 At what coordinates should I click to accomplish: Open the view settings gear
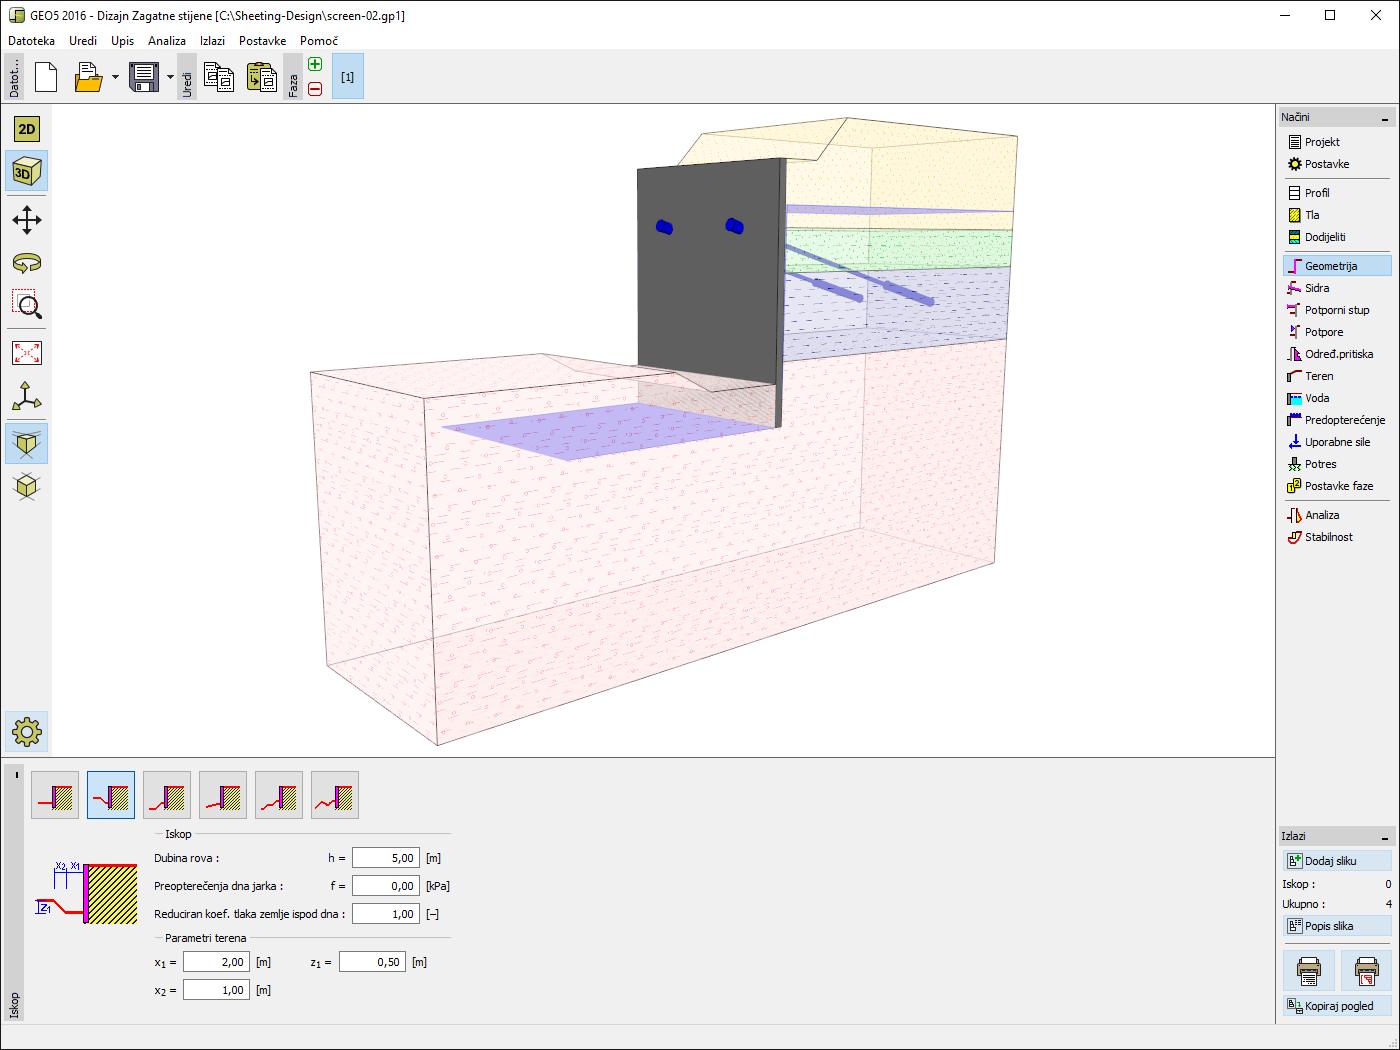27,732
